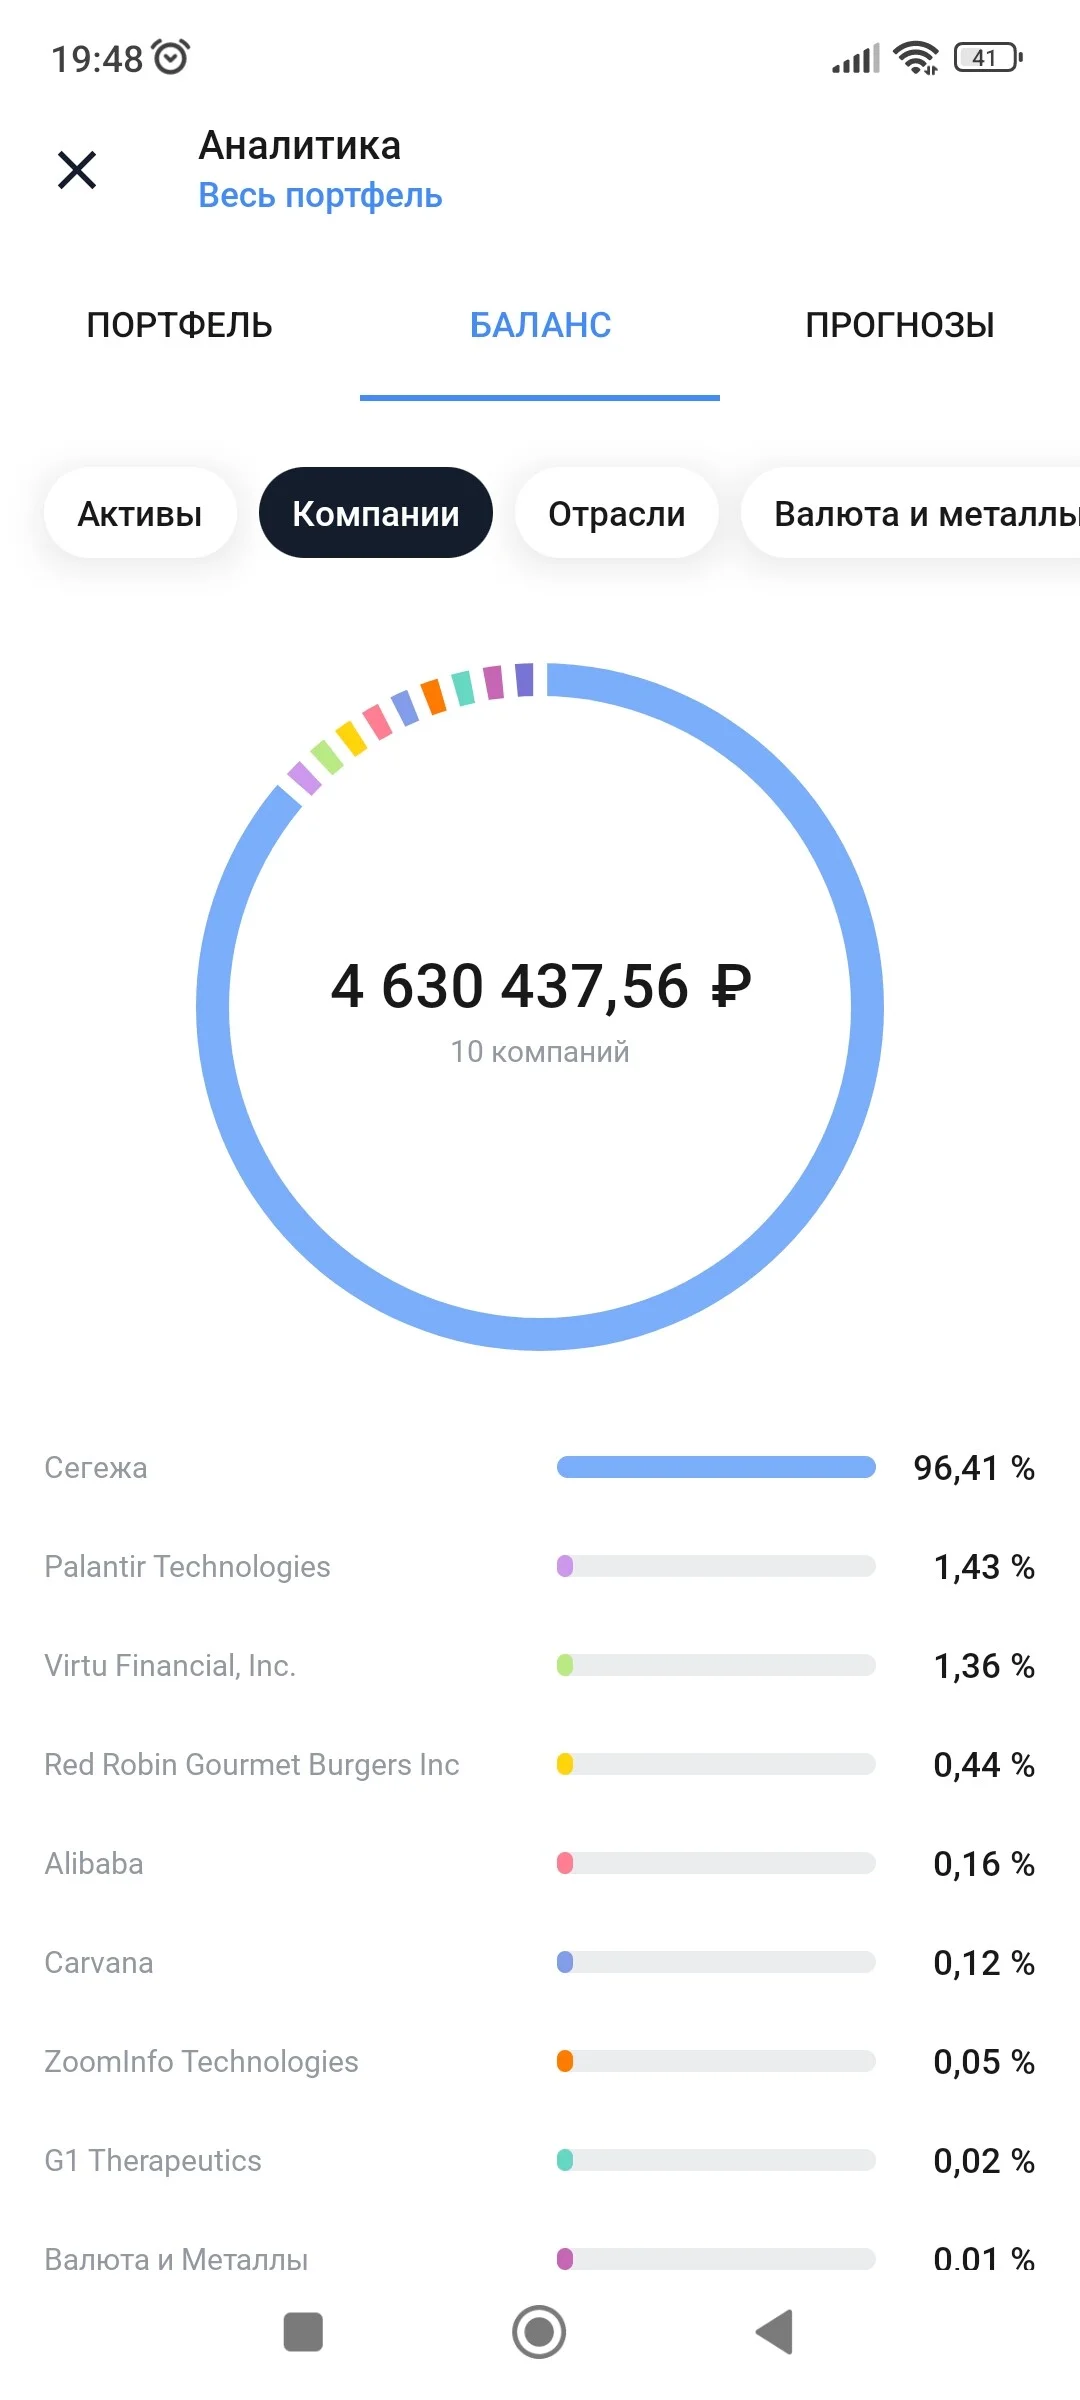Tap the Android back triangle icon
The width and height of the screenshot is (1080, 2400).
tap(775, 2332)
